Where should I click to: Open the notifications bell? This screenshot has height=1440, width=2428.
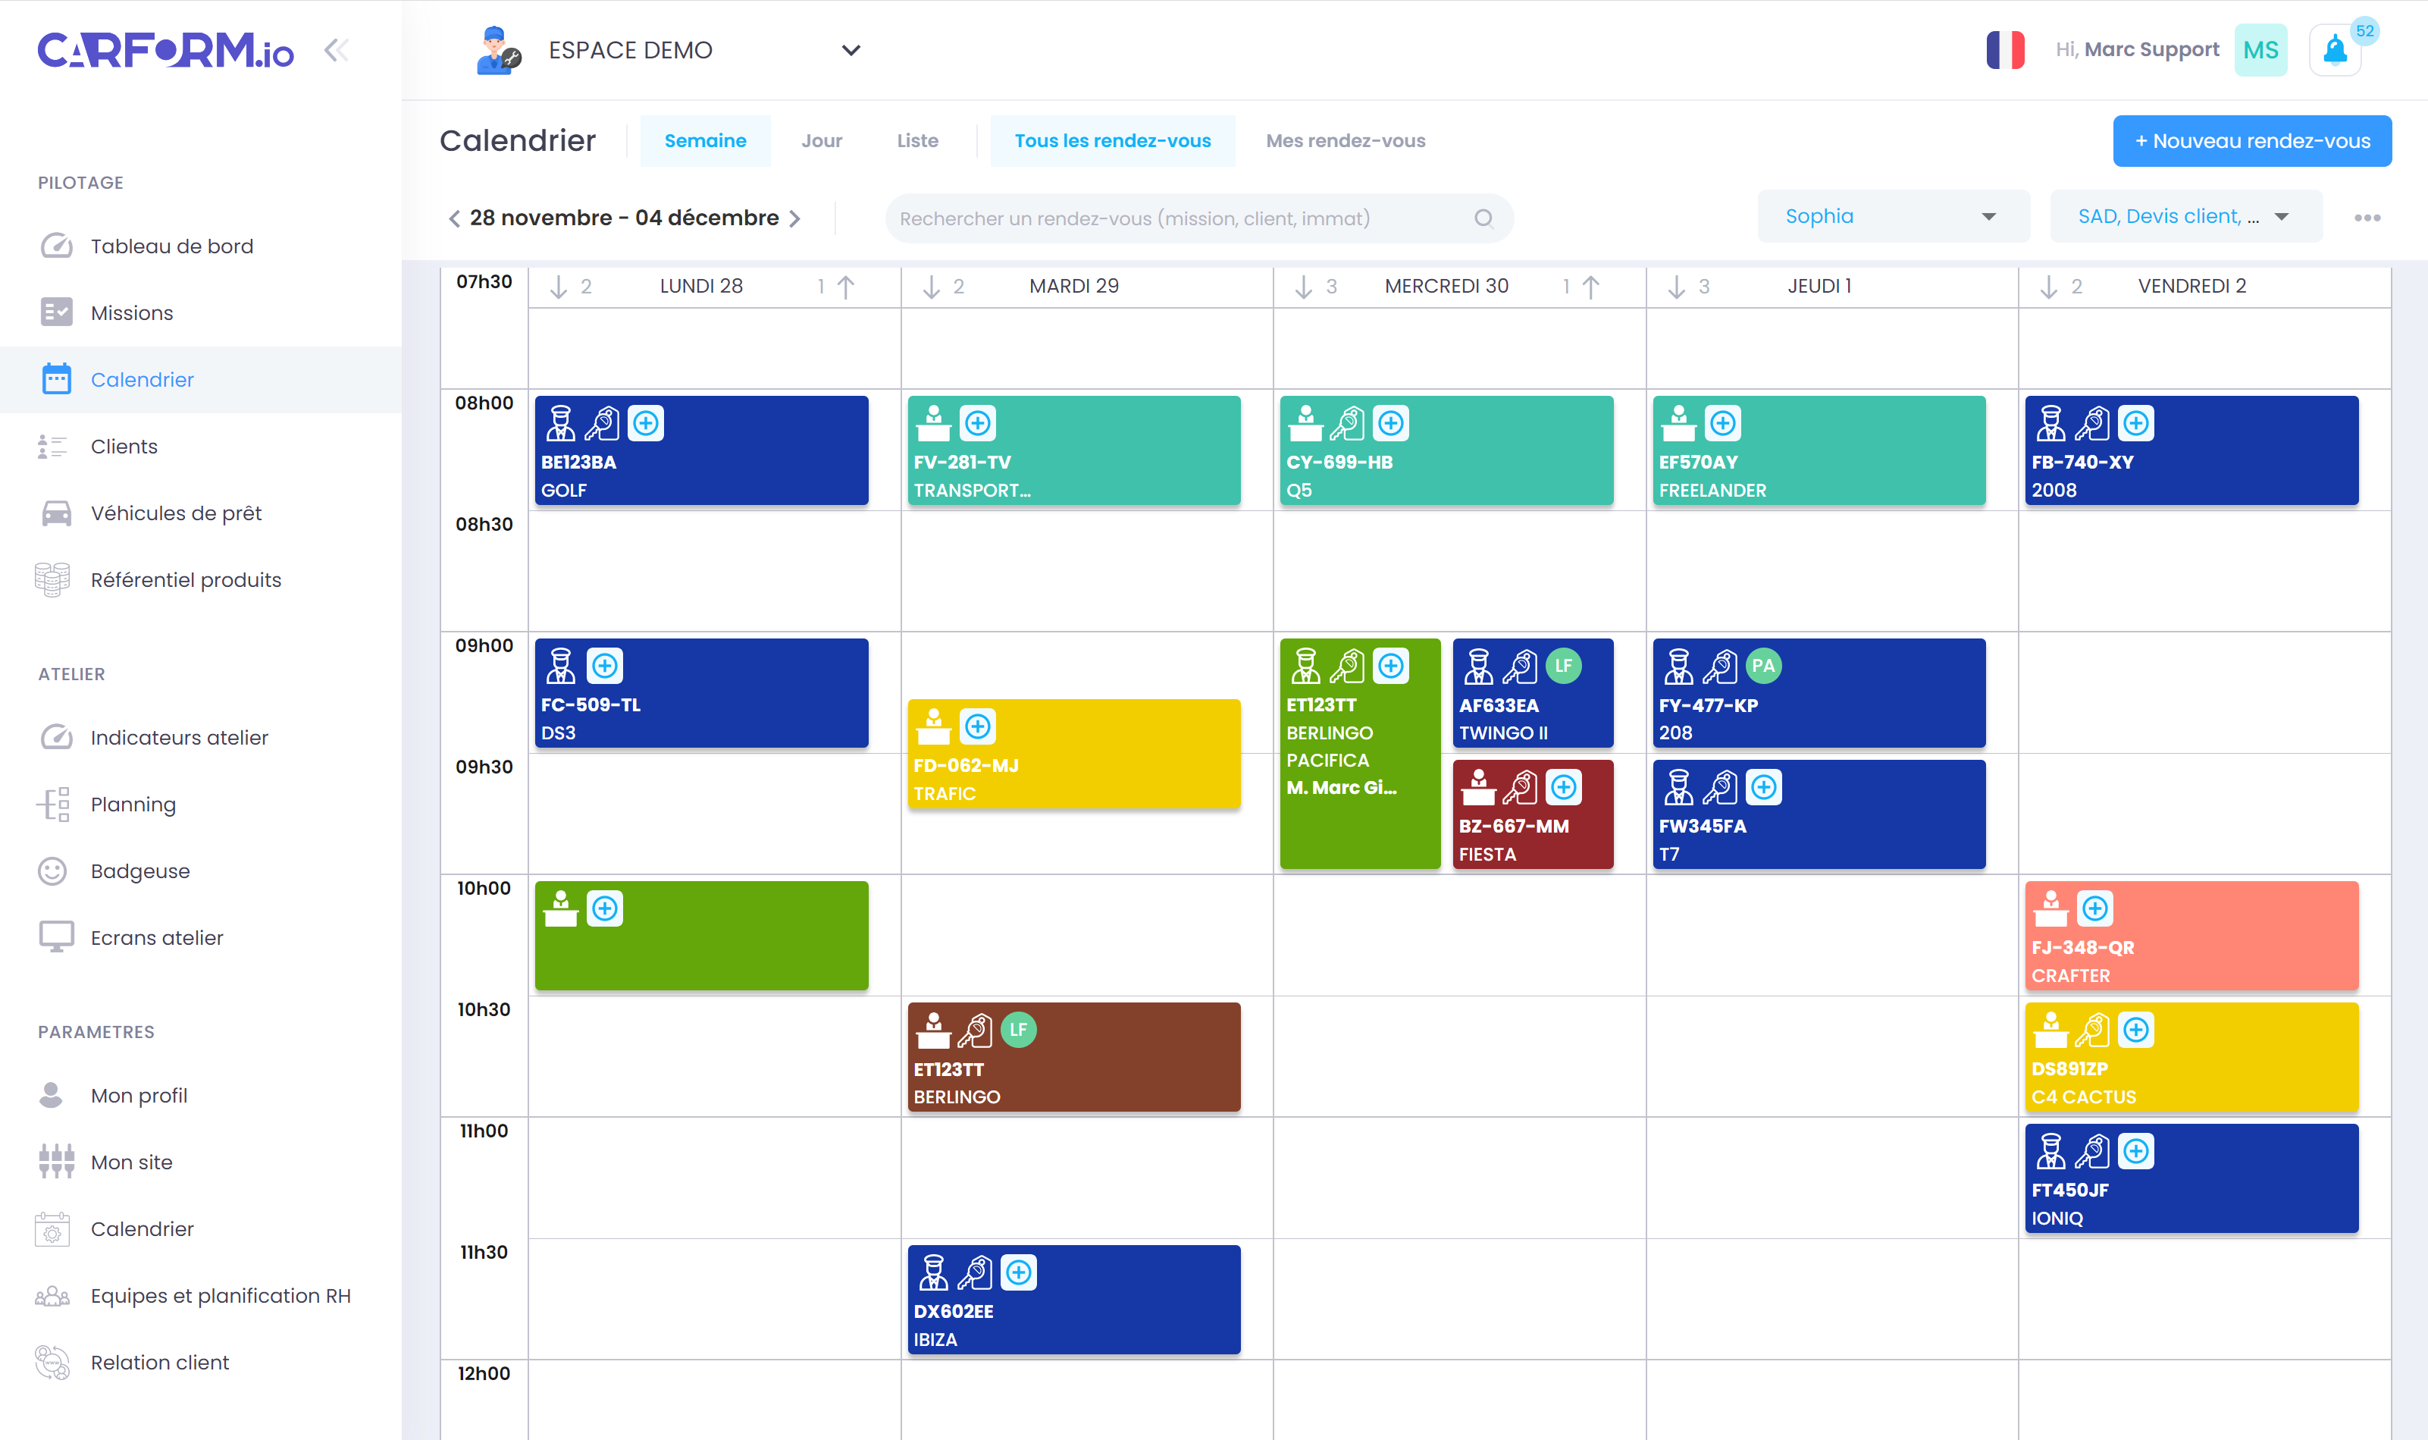coord(2337,49)
